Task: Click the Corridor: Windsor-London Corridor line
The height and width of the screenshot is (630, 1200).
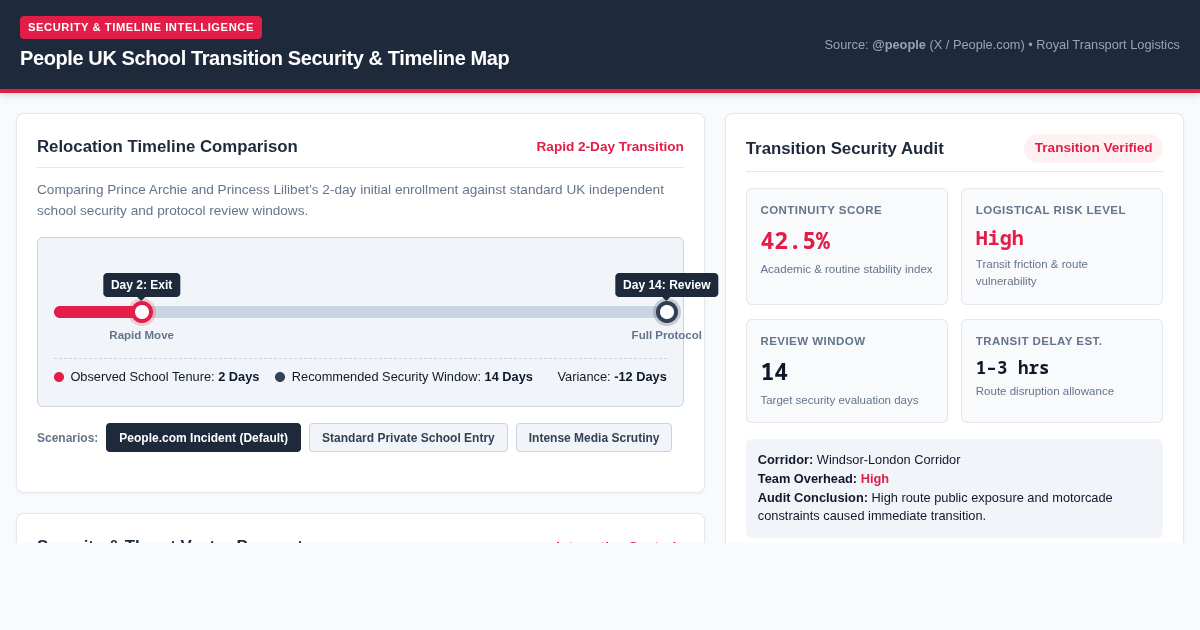Action: [859, 460]
